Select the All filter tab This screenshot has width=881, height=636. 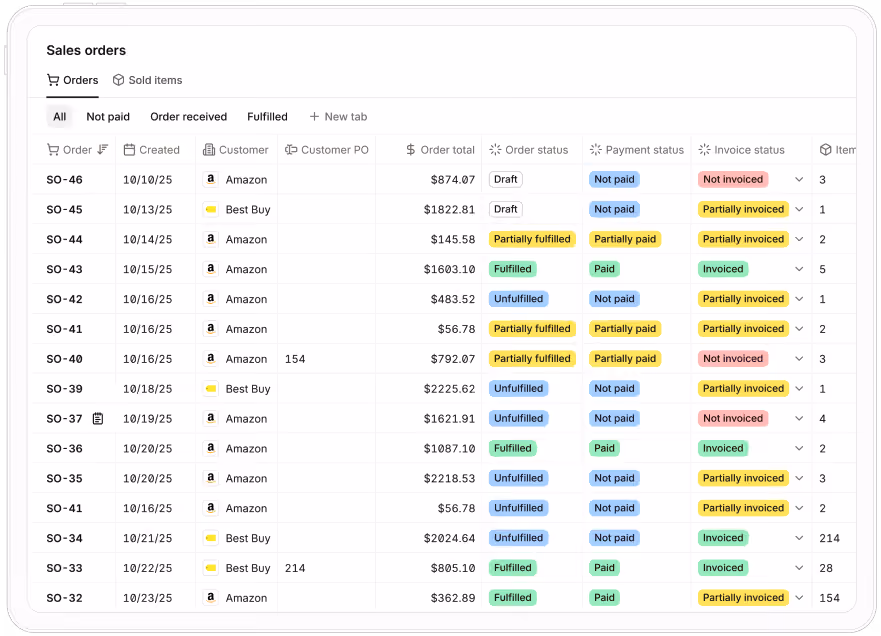tap(60, 116)
